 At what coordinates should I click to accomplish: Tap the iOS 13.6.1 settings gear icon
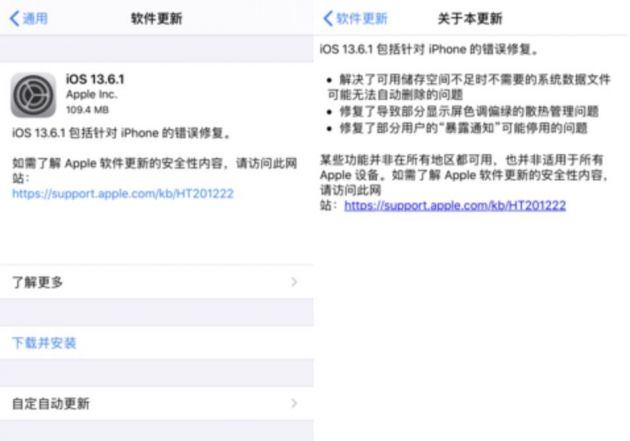coord(33,95)
